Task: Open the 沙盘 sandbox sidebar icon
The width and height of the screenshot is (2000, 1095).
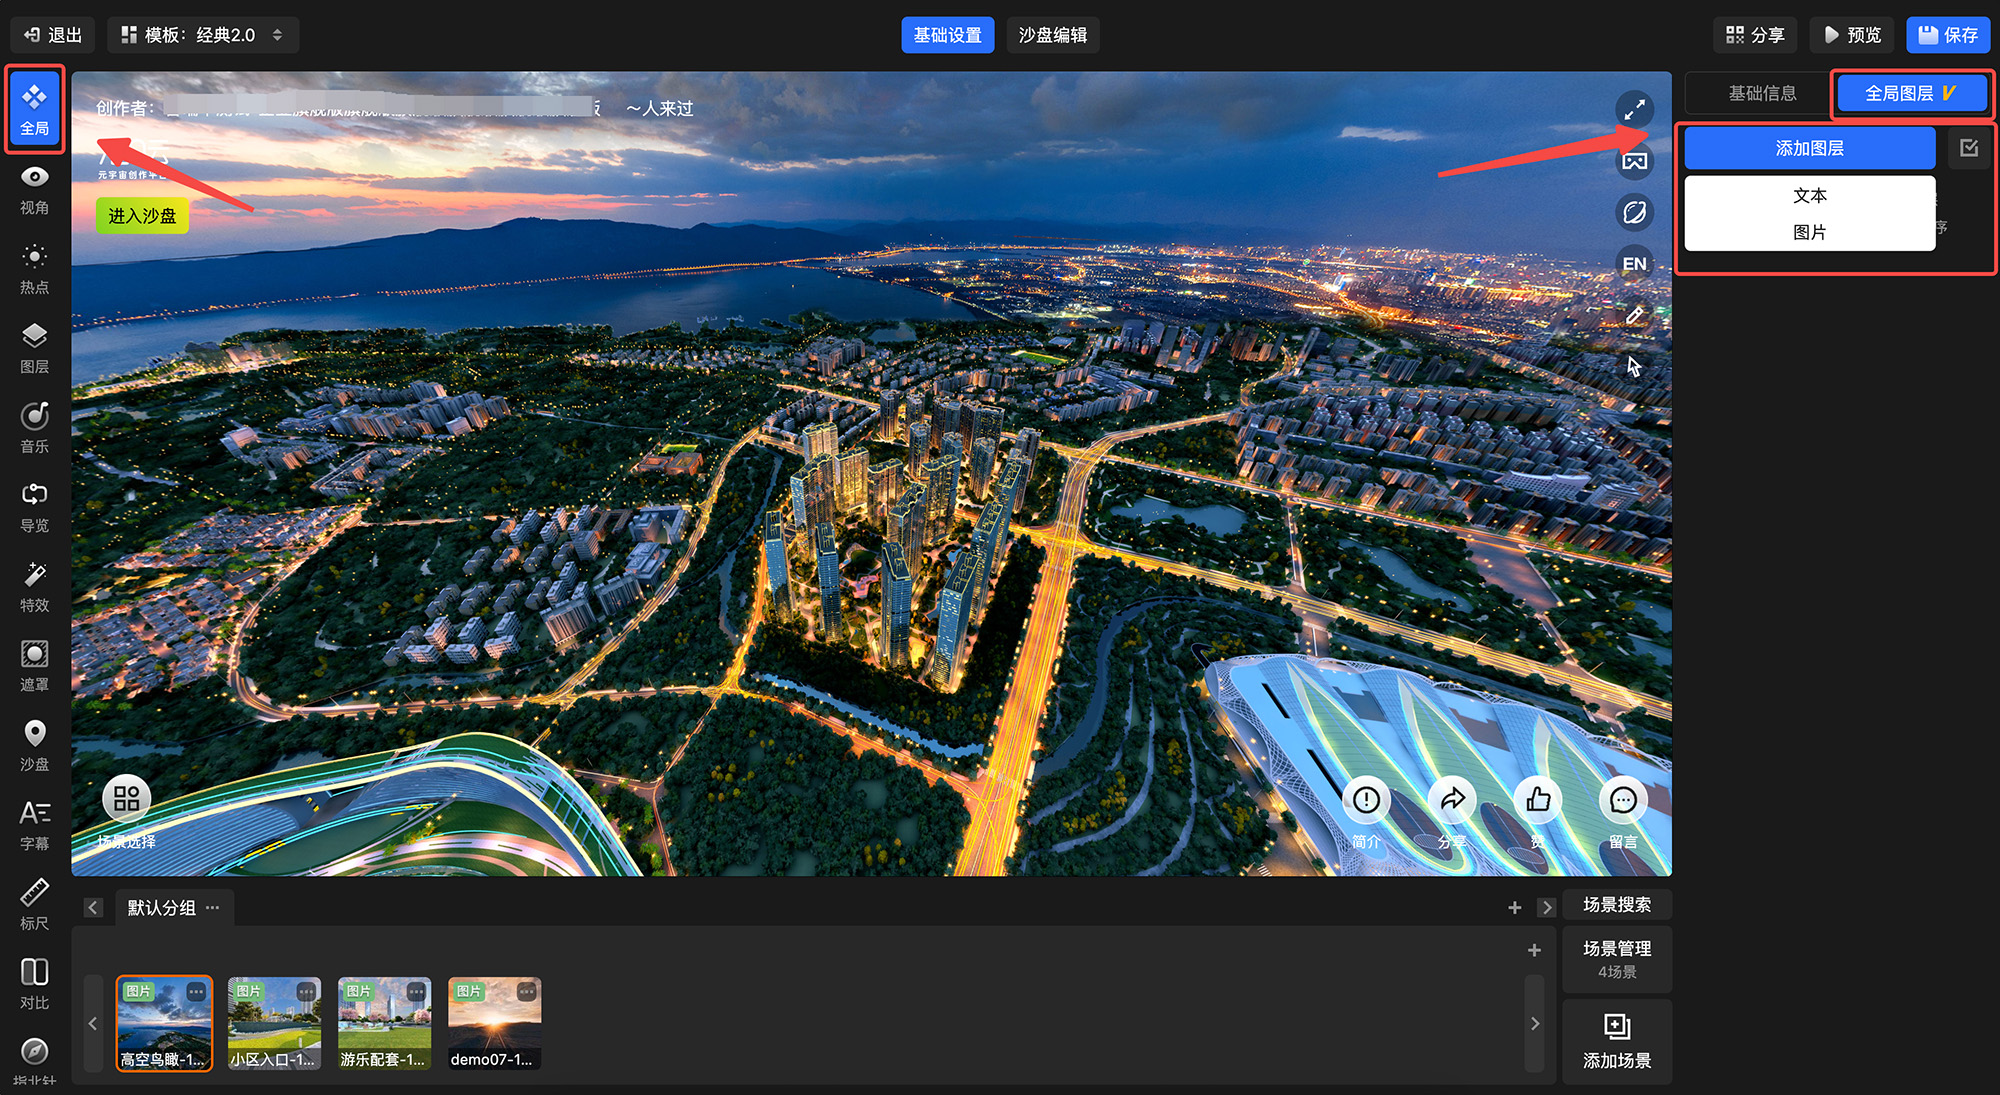Action: click(x=34, y=745)
